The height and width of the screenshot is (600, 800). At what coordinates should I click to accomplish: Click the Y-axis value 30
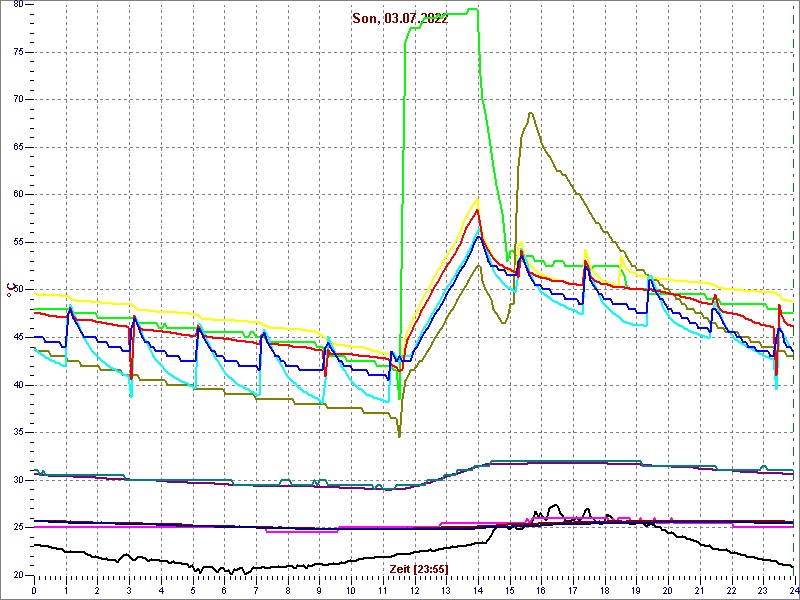[19, 480]
